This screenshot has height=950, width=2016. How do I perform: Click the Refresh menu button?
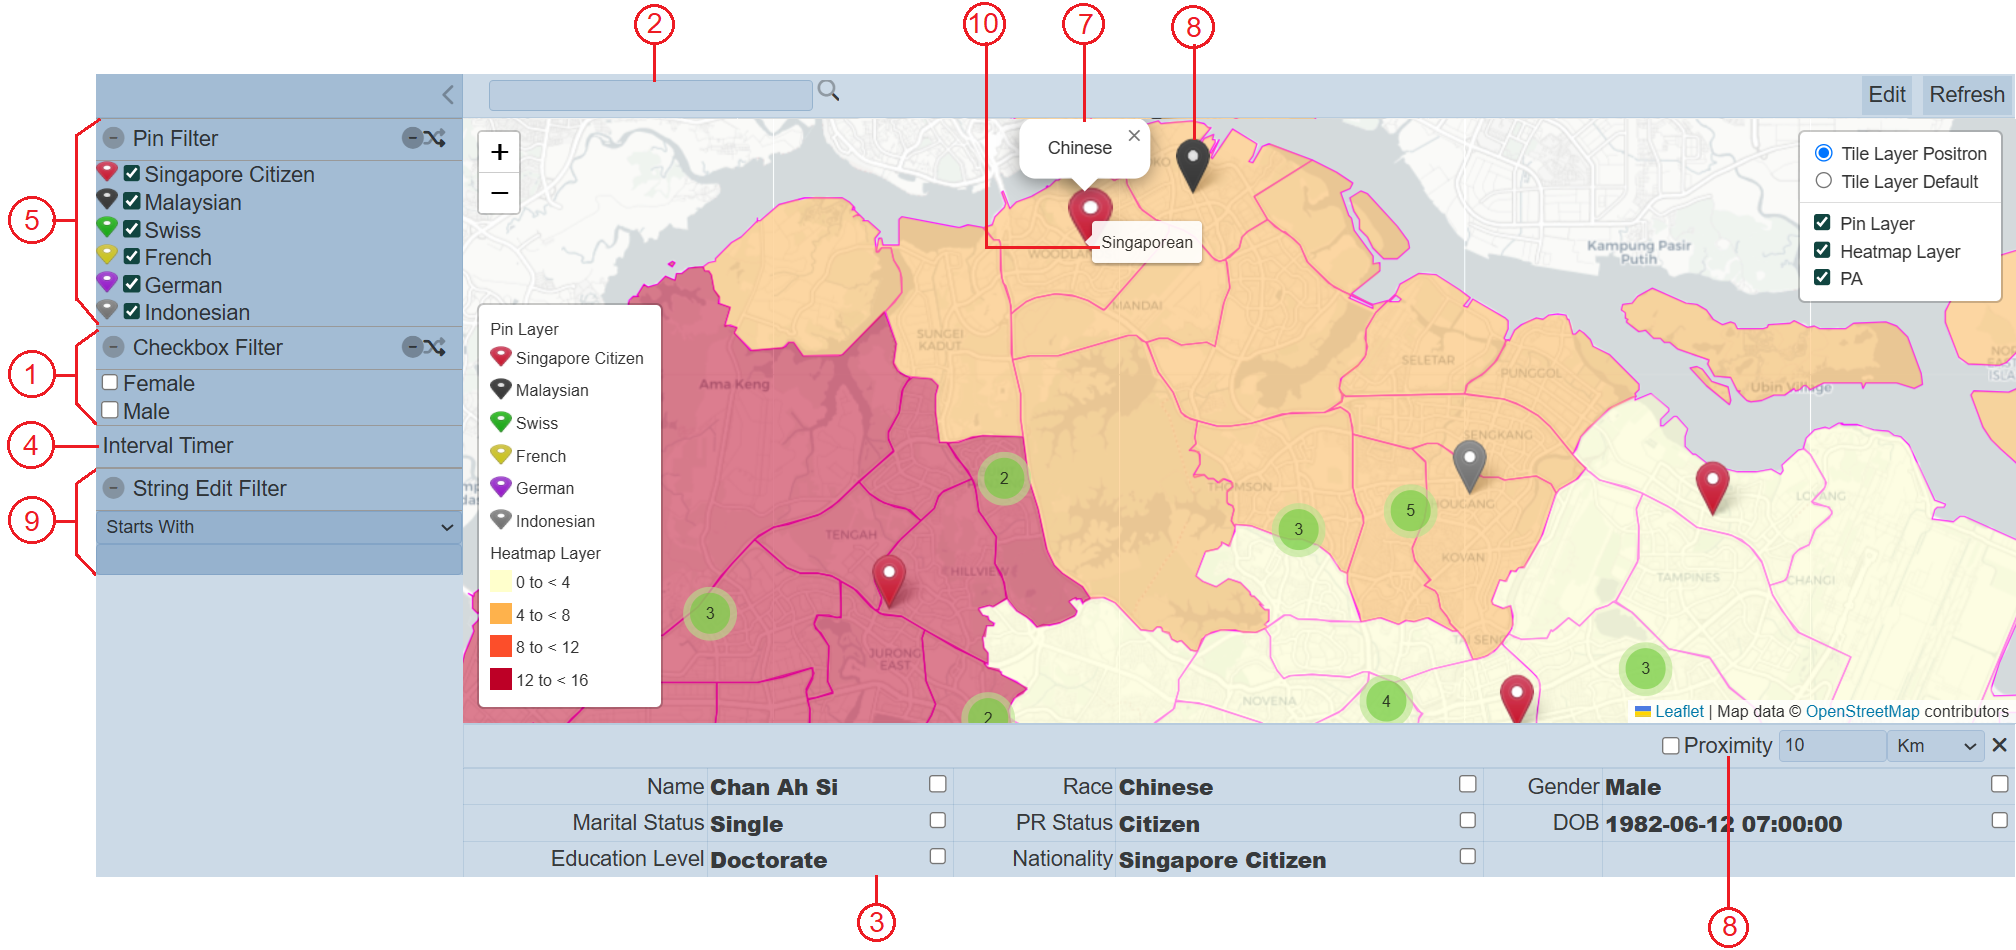click(x=1966, y=95)
